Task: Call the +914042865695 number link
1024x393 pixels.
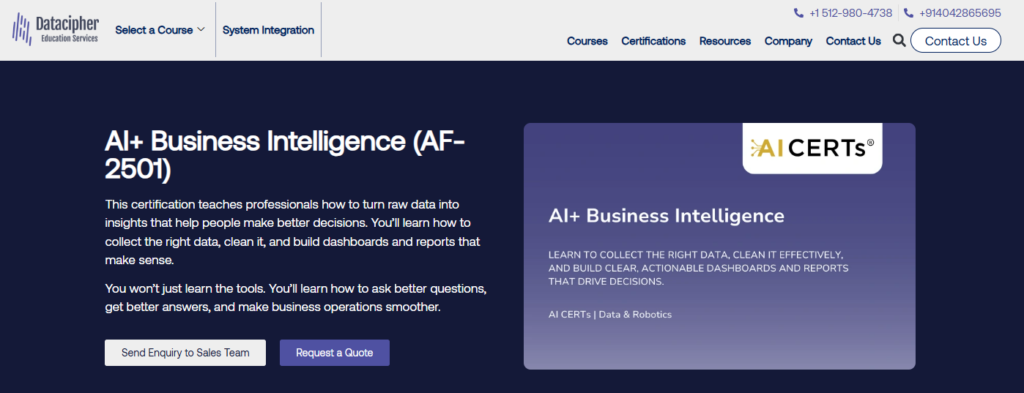Action: tap(959, 13)
